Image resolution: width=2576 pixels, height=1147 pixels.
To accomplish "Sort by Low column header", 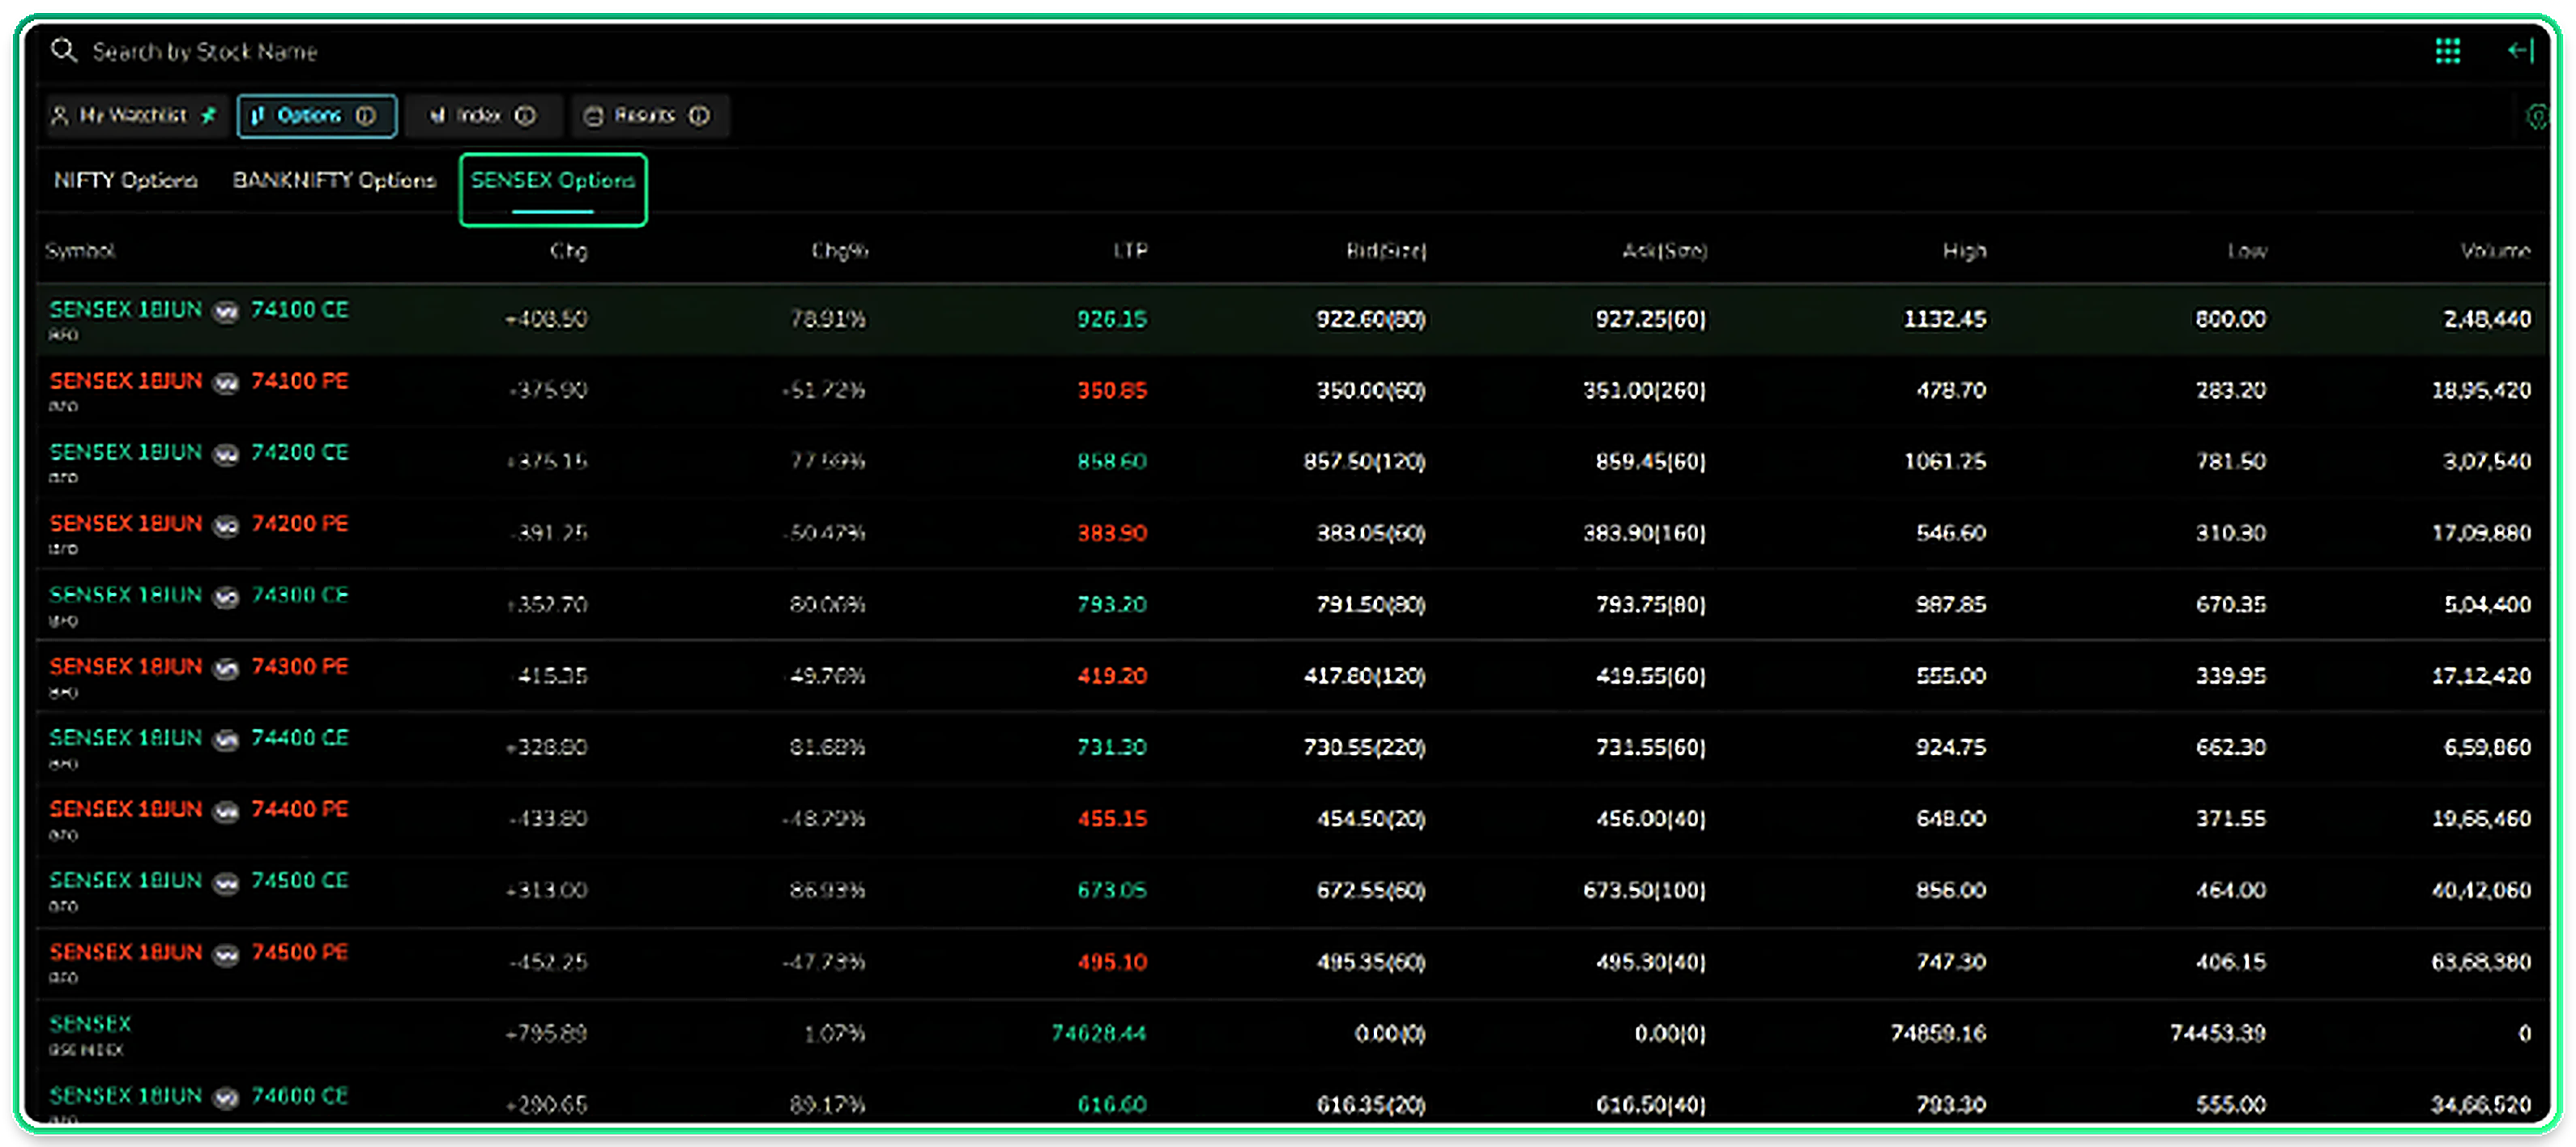I will pyautogui.click(x=2246, y=250).
